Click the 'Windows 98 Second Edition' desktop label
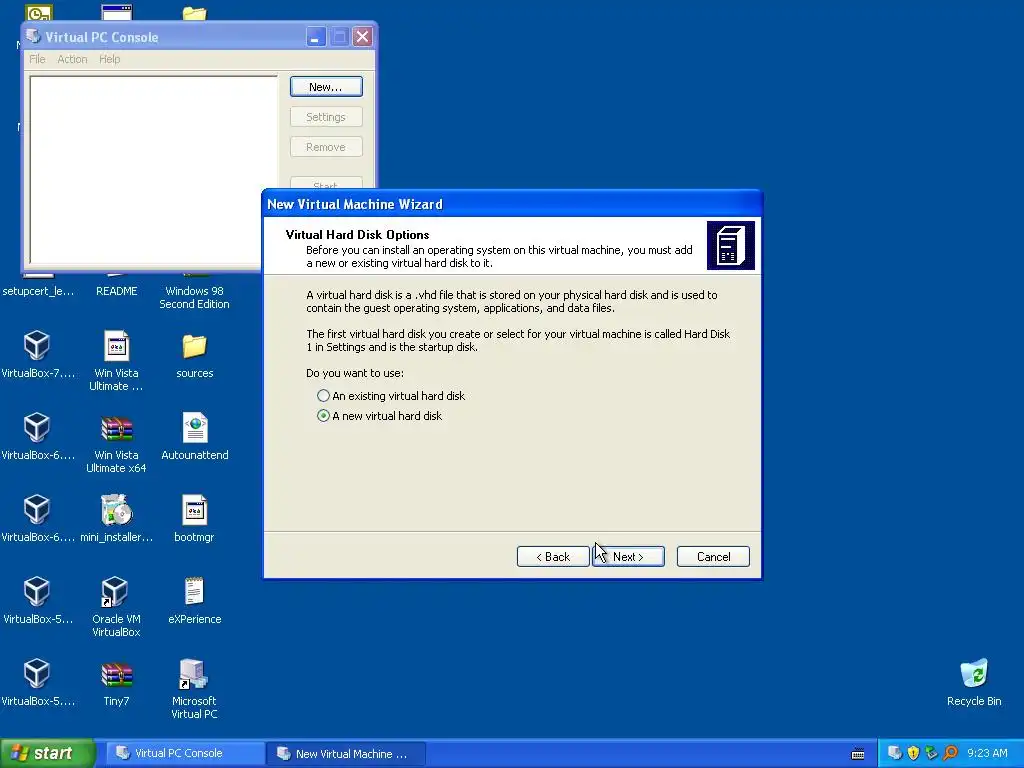Viewport: 1024px width, 768px height. coord(195,298)
